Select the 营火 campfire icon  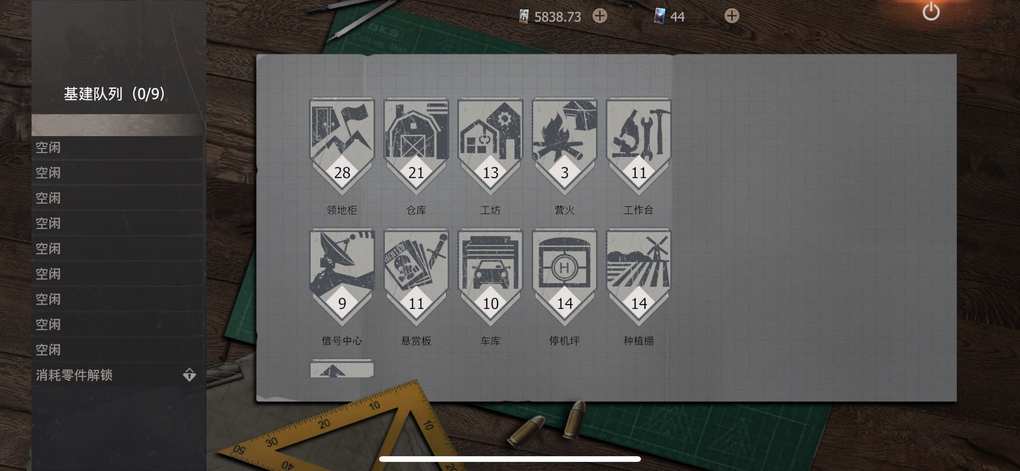pyautogui.click(x=564, y=146)
